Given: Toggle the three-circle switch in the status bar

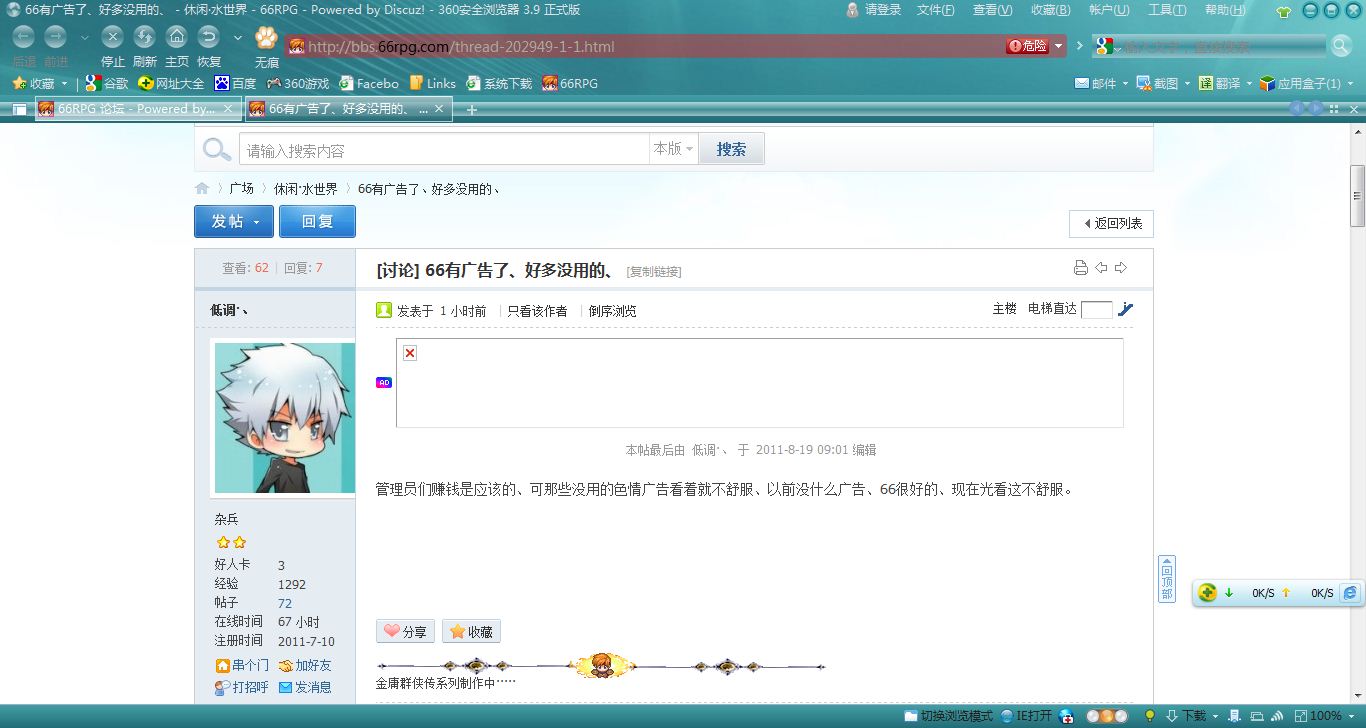Looking at the screenshot, I should (1107, 716).
